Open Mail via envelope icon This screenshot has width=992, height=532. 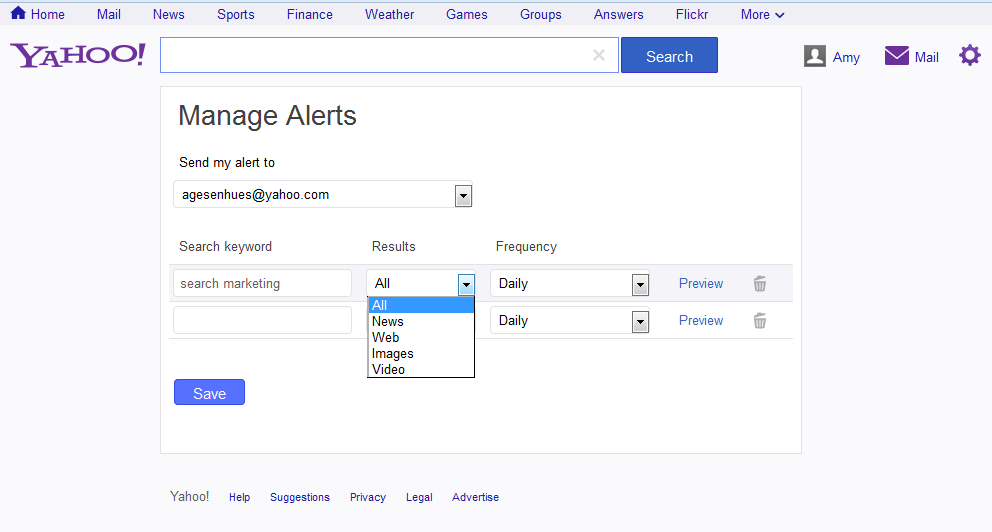point(896,56)
